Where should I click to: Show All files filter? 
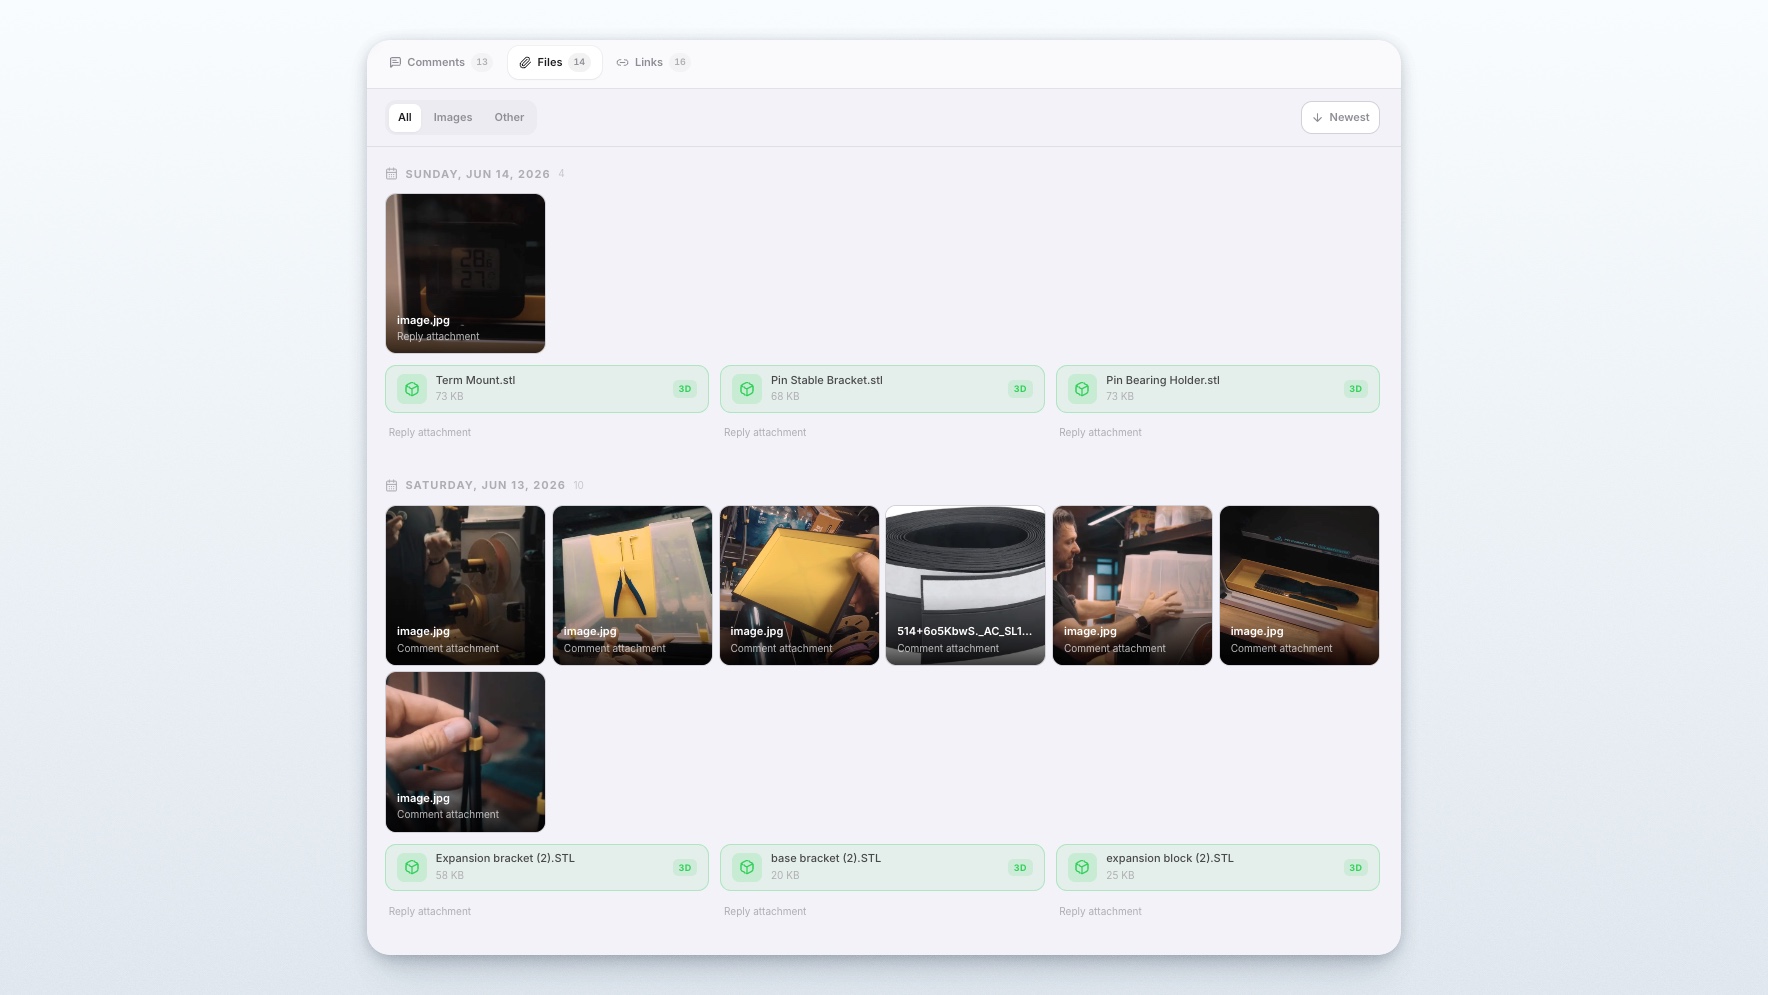pyautogui.click(x=405, y=117)
